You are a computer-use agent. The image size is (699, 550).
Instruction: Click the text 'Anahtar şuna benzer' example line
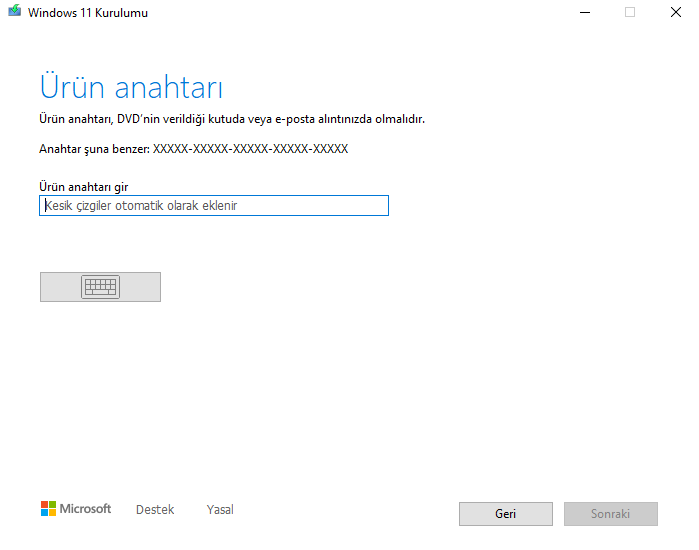(193, 149)
